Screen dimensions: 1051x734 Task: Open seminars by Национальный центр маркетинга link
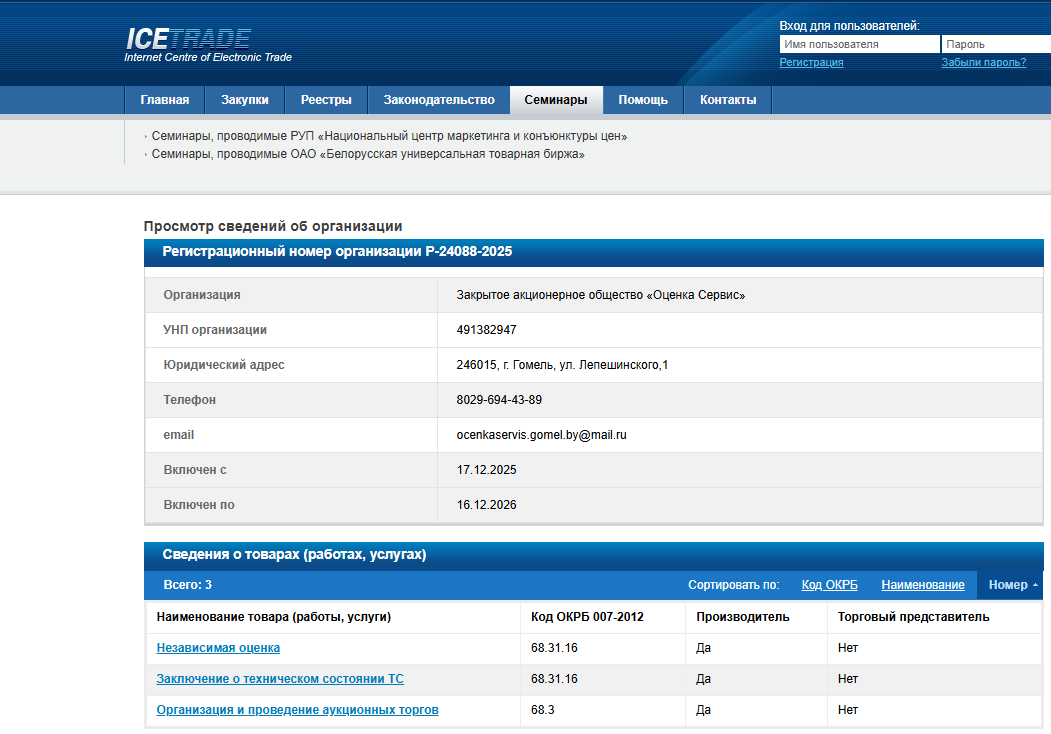(389, 136)
